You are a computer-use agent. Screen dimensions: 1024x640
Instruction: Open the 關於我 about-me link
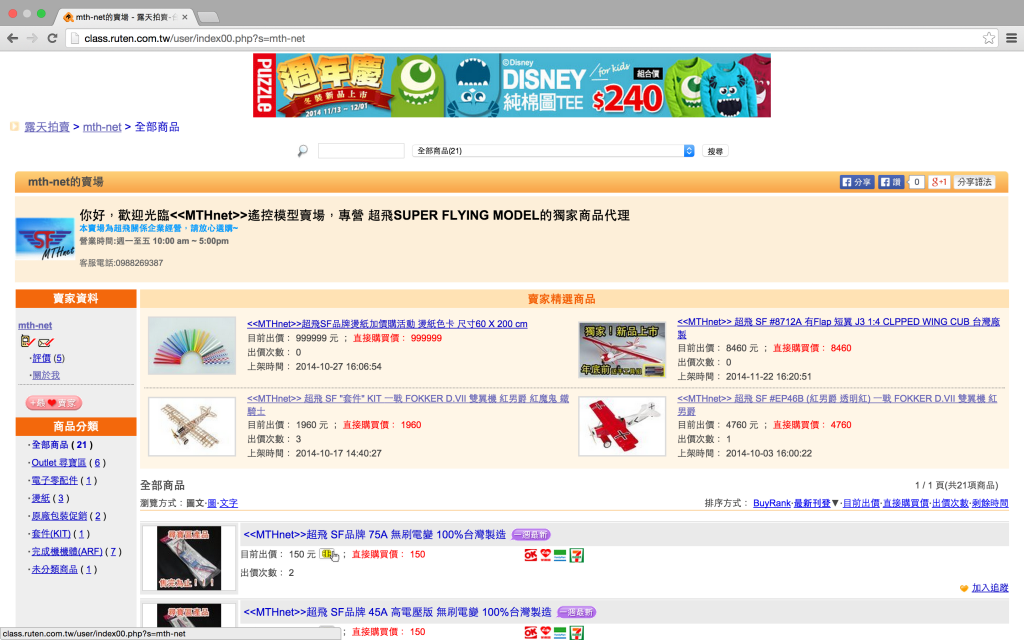[46, 376]
